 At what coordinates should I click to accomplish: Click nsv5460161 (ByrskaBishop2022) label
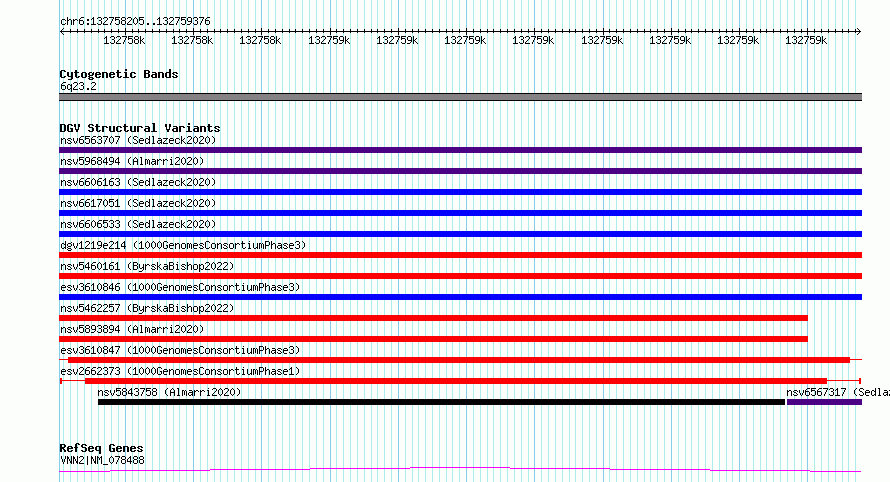click(147, 266)
